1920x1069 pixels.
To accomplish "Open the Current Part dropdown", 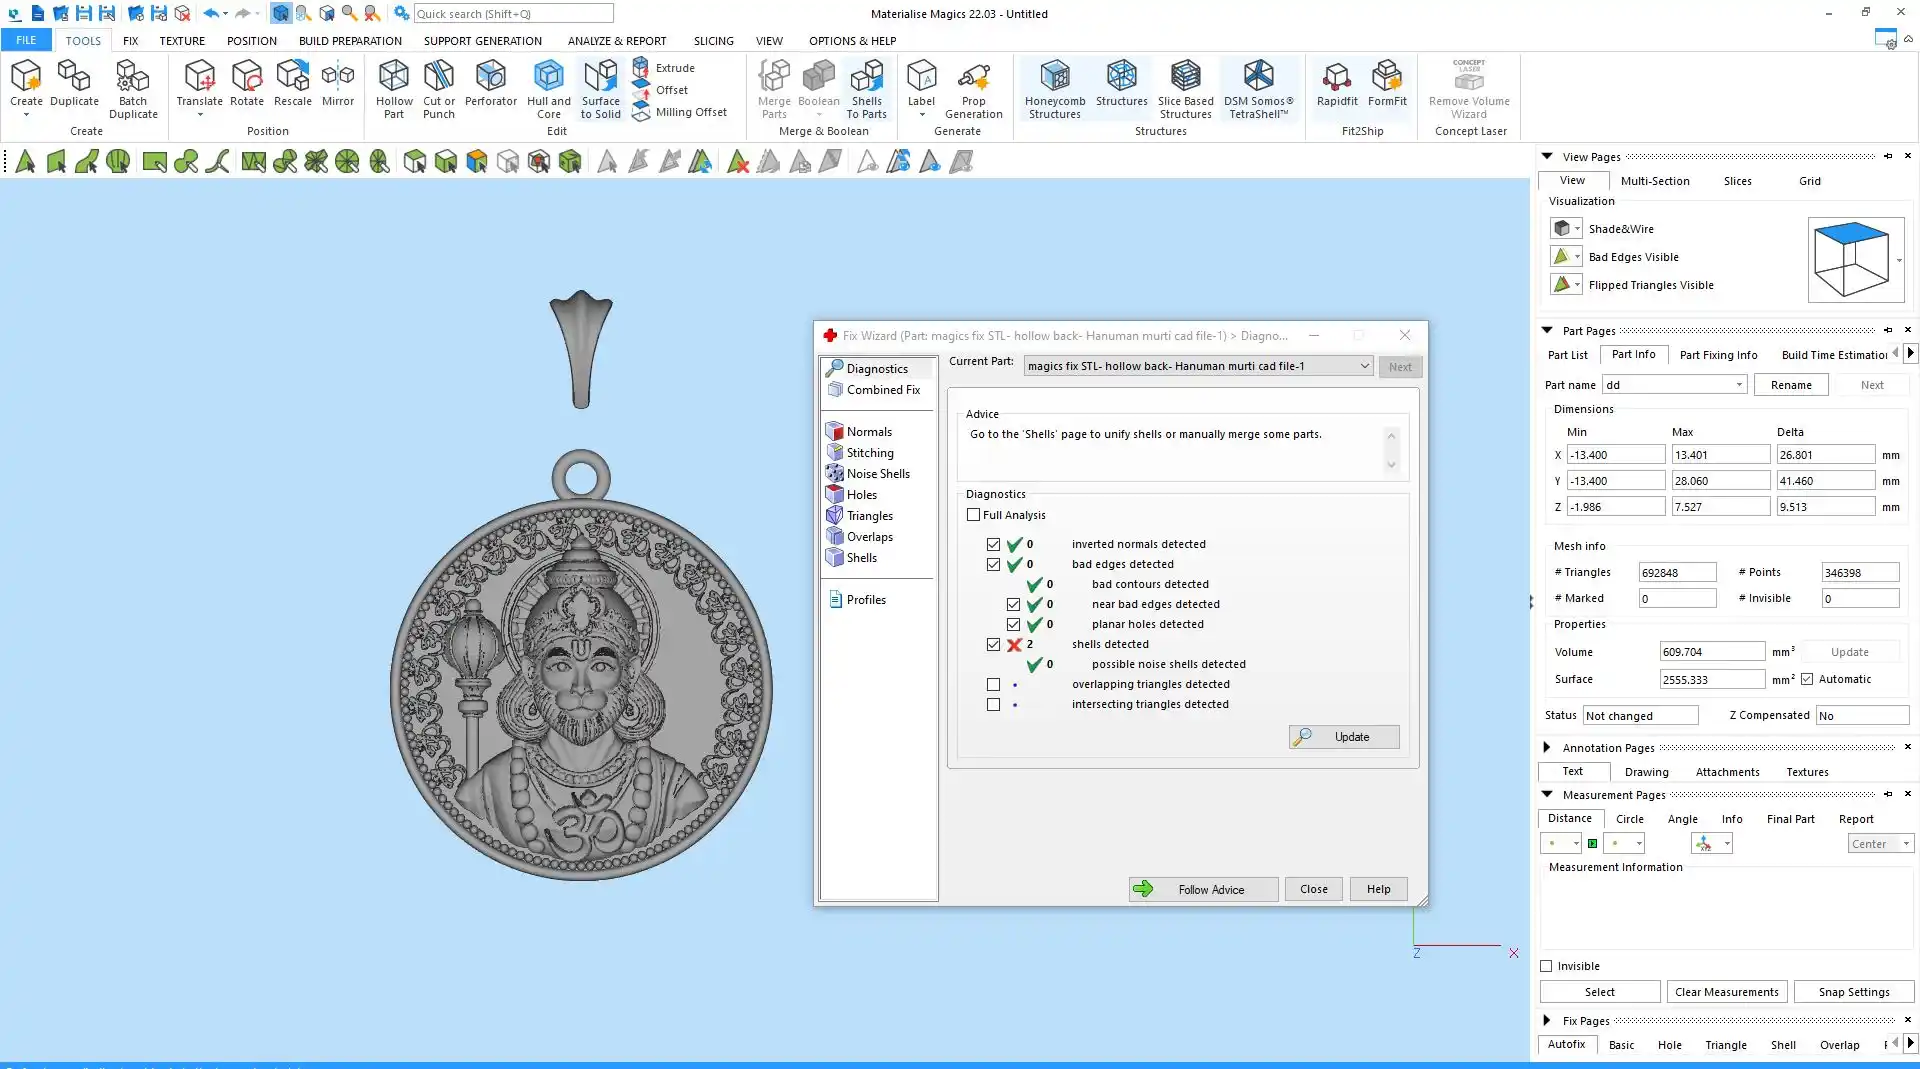I will [1364, 366].
